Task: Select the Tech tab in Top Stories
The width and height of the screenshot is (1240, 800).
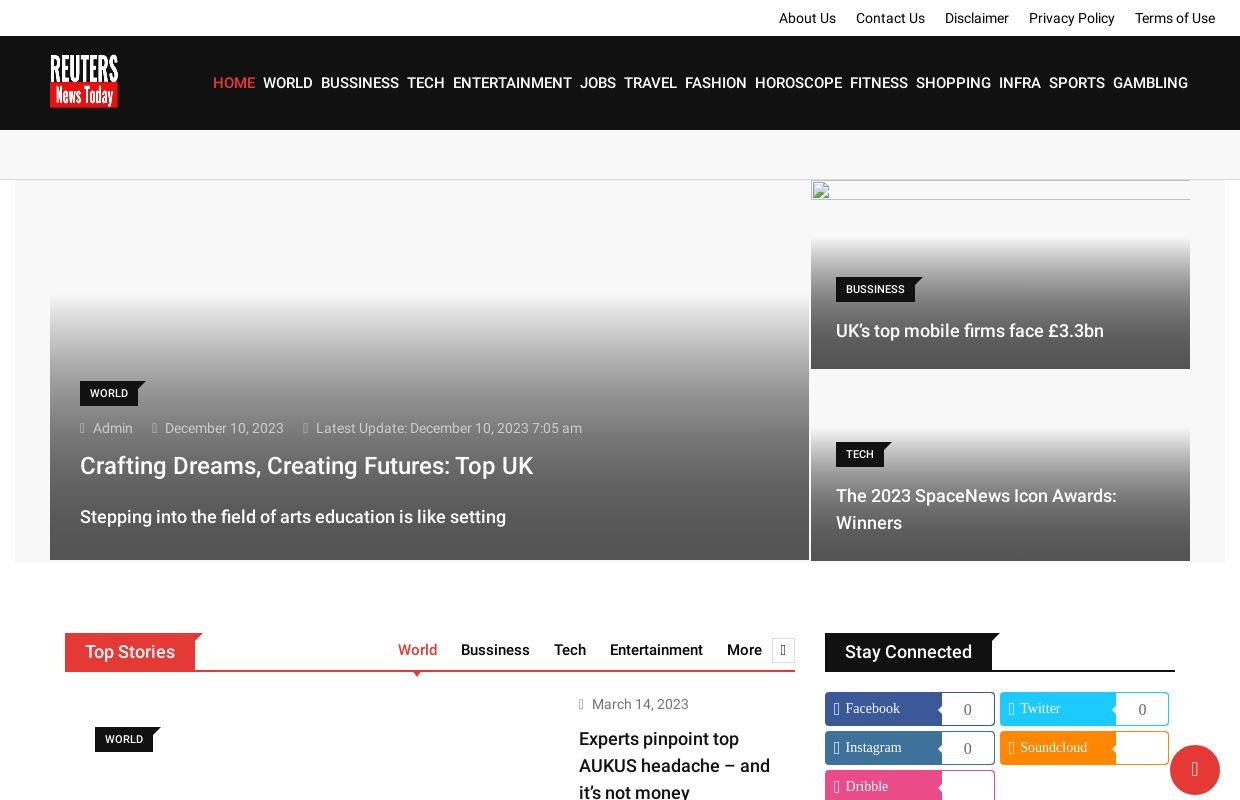Action: pyautogui.click(x=570, y=650)
